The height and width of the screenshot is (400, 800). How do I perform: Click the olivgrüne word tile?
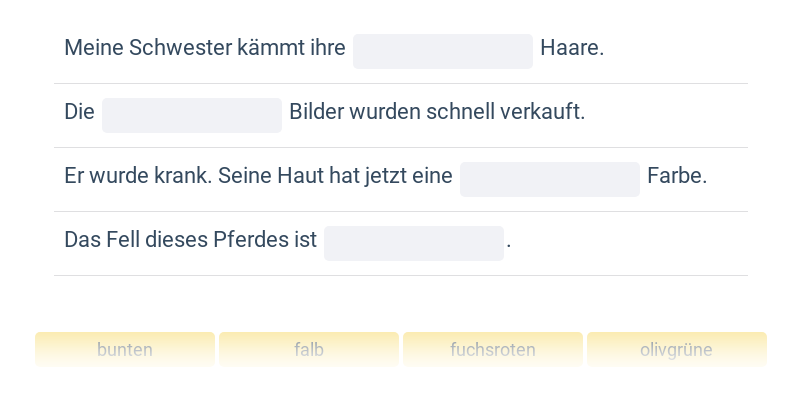click(676, 350)
